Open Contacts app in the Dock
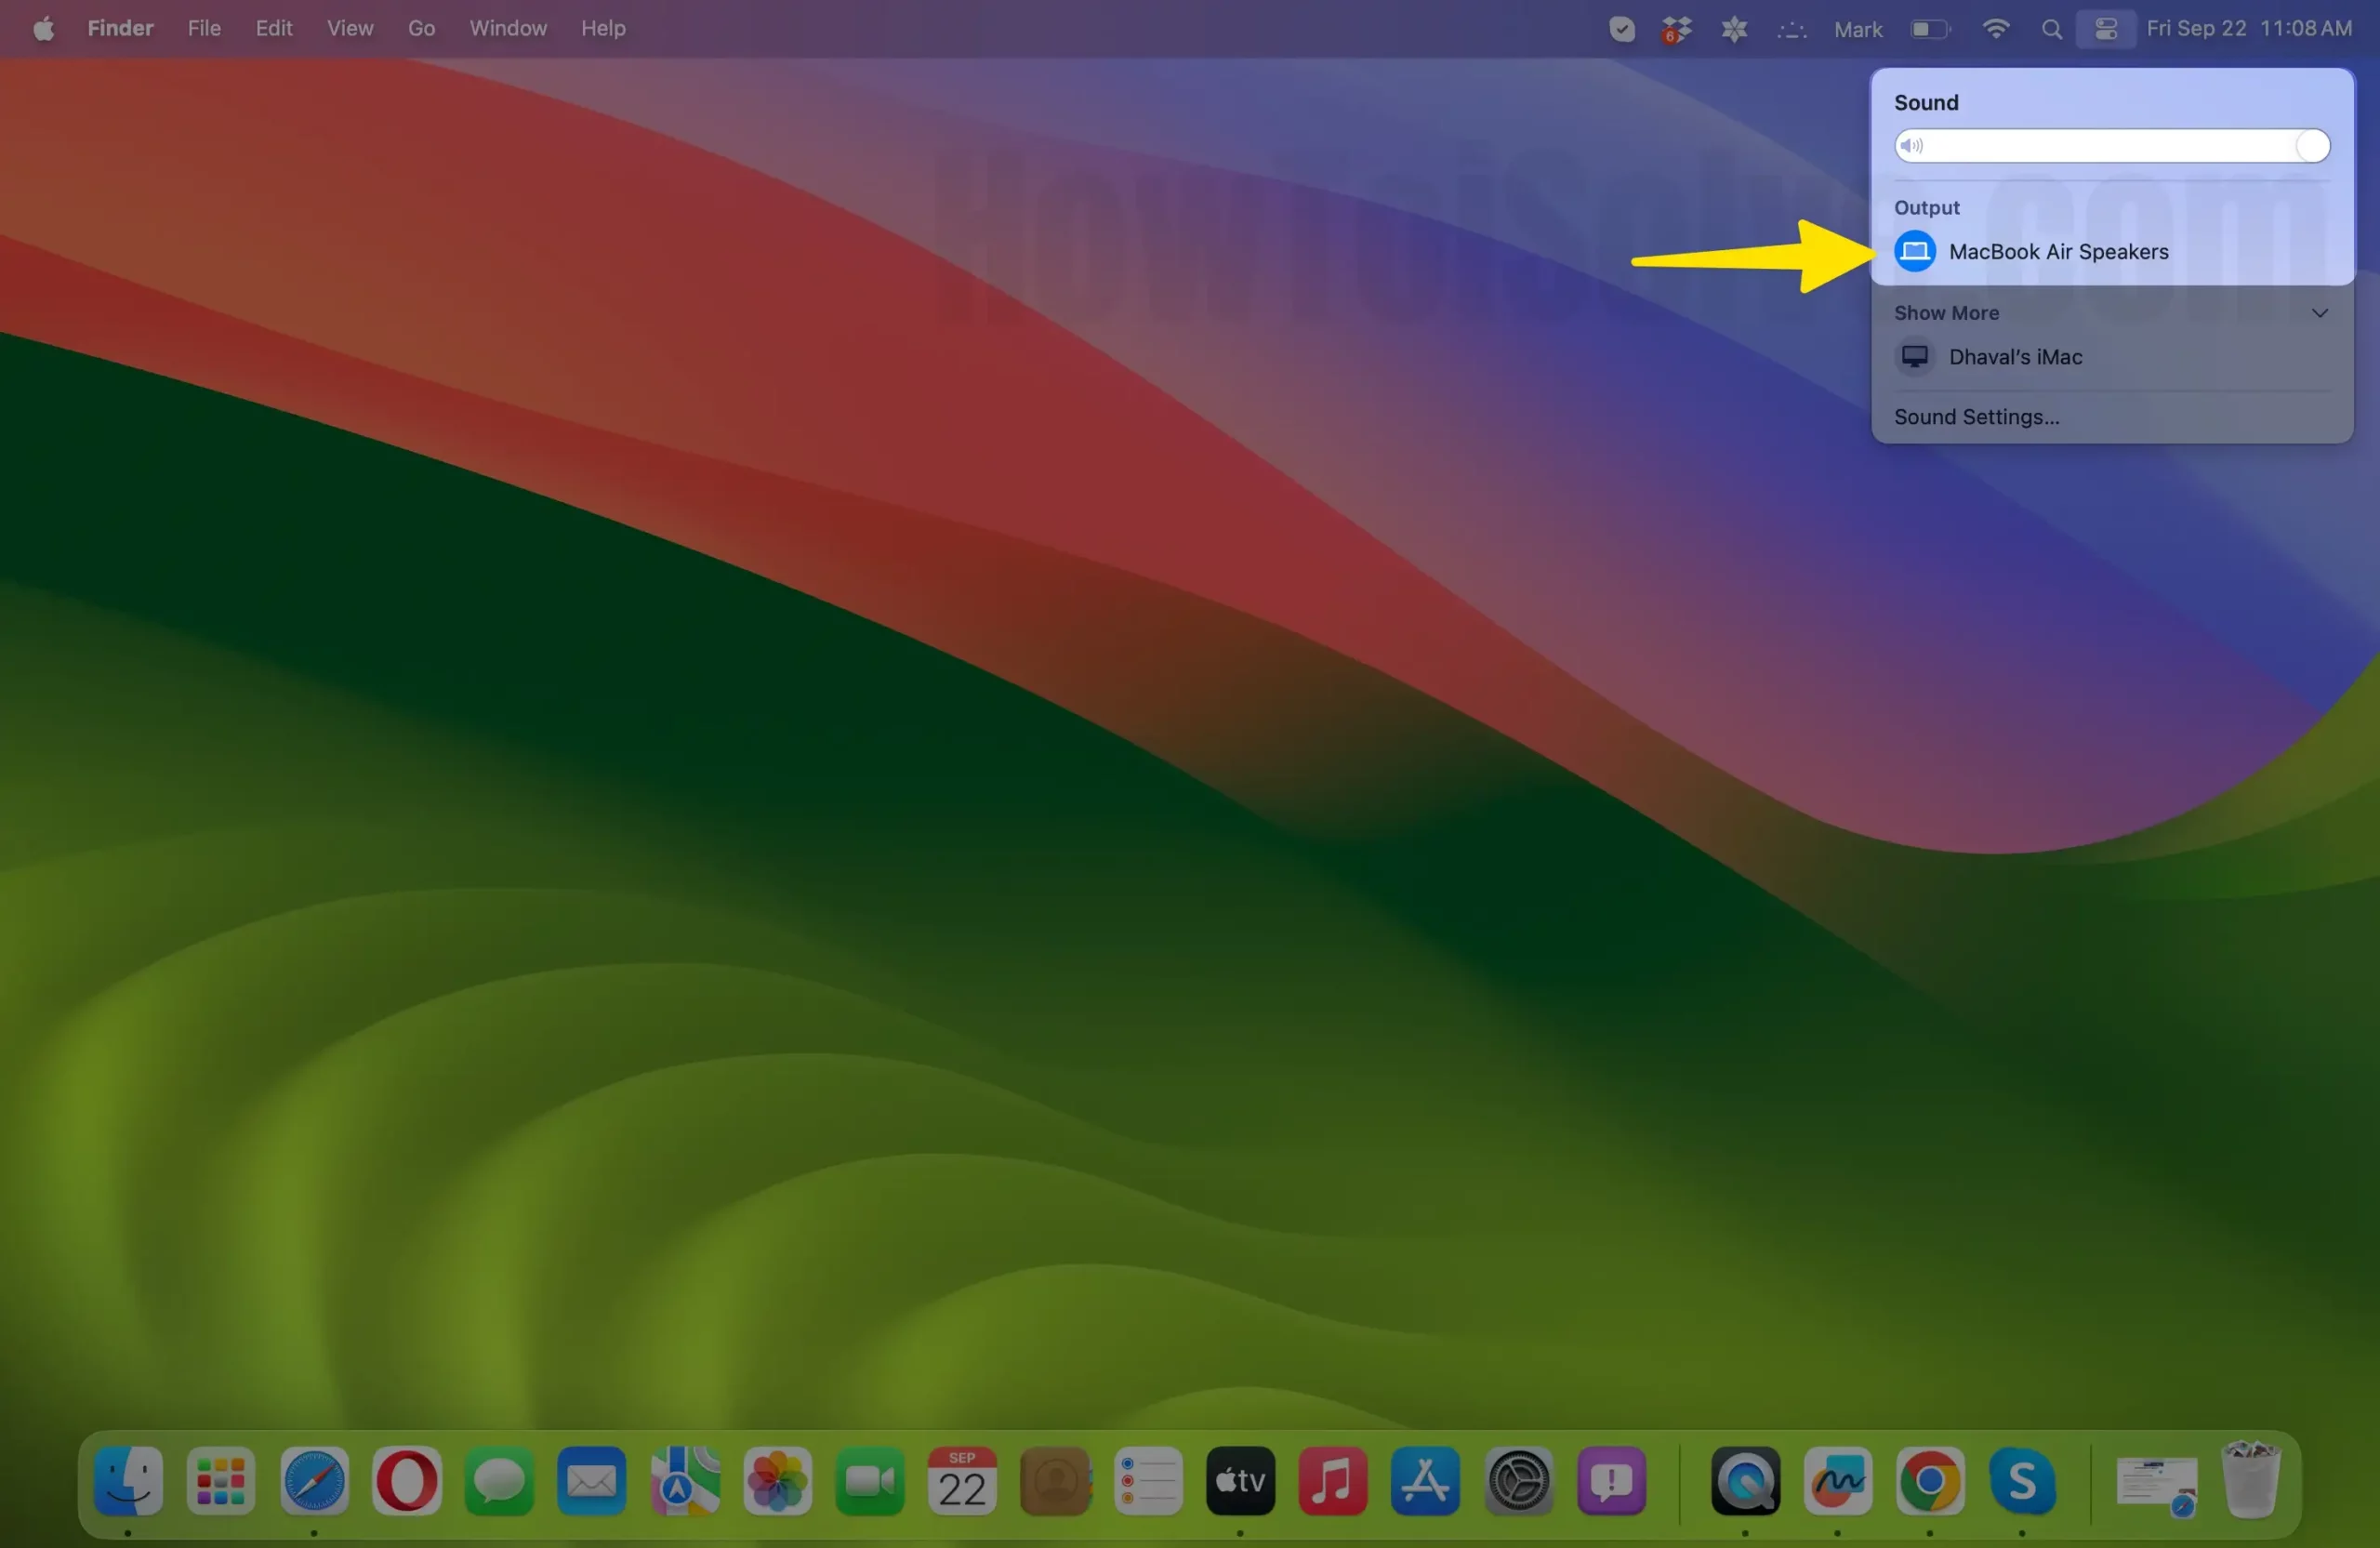2380x1548 pixels. click(x=1055, y=1481)
